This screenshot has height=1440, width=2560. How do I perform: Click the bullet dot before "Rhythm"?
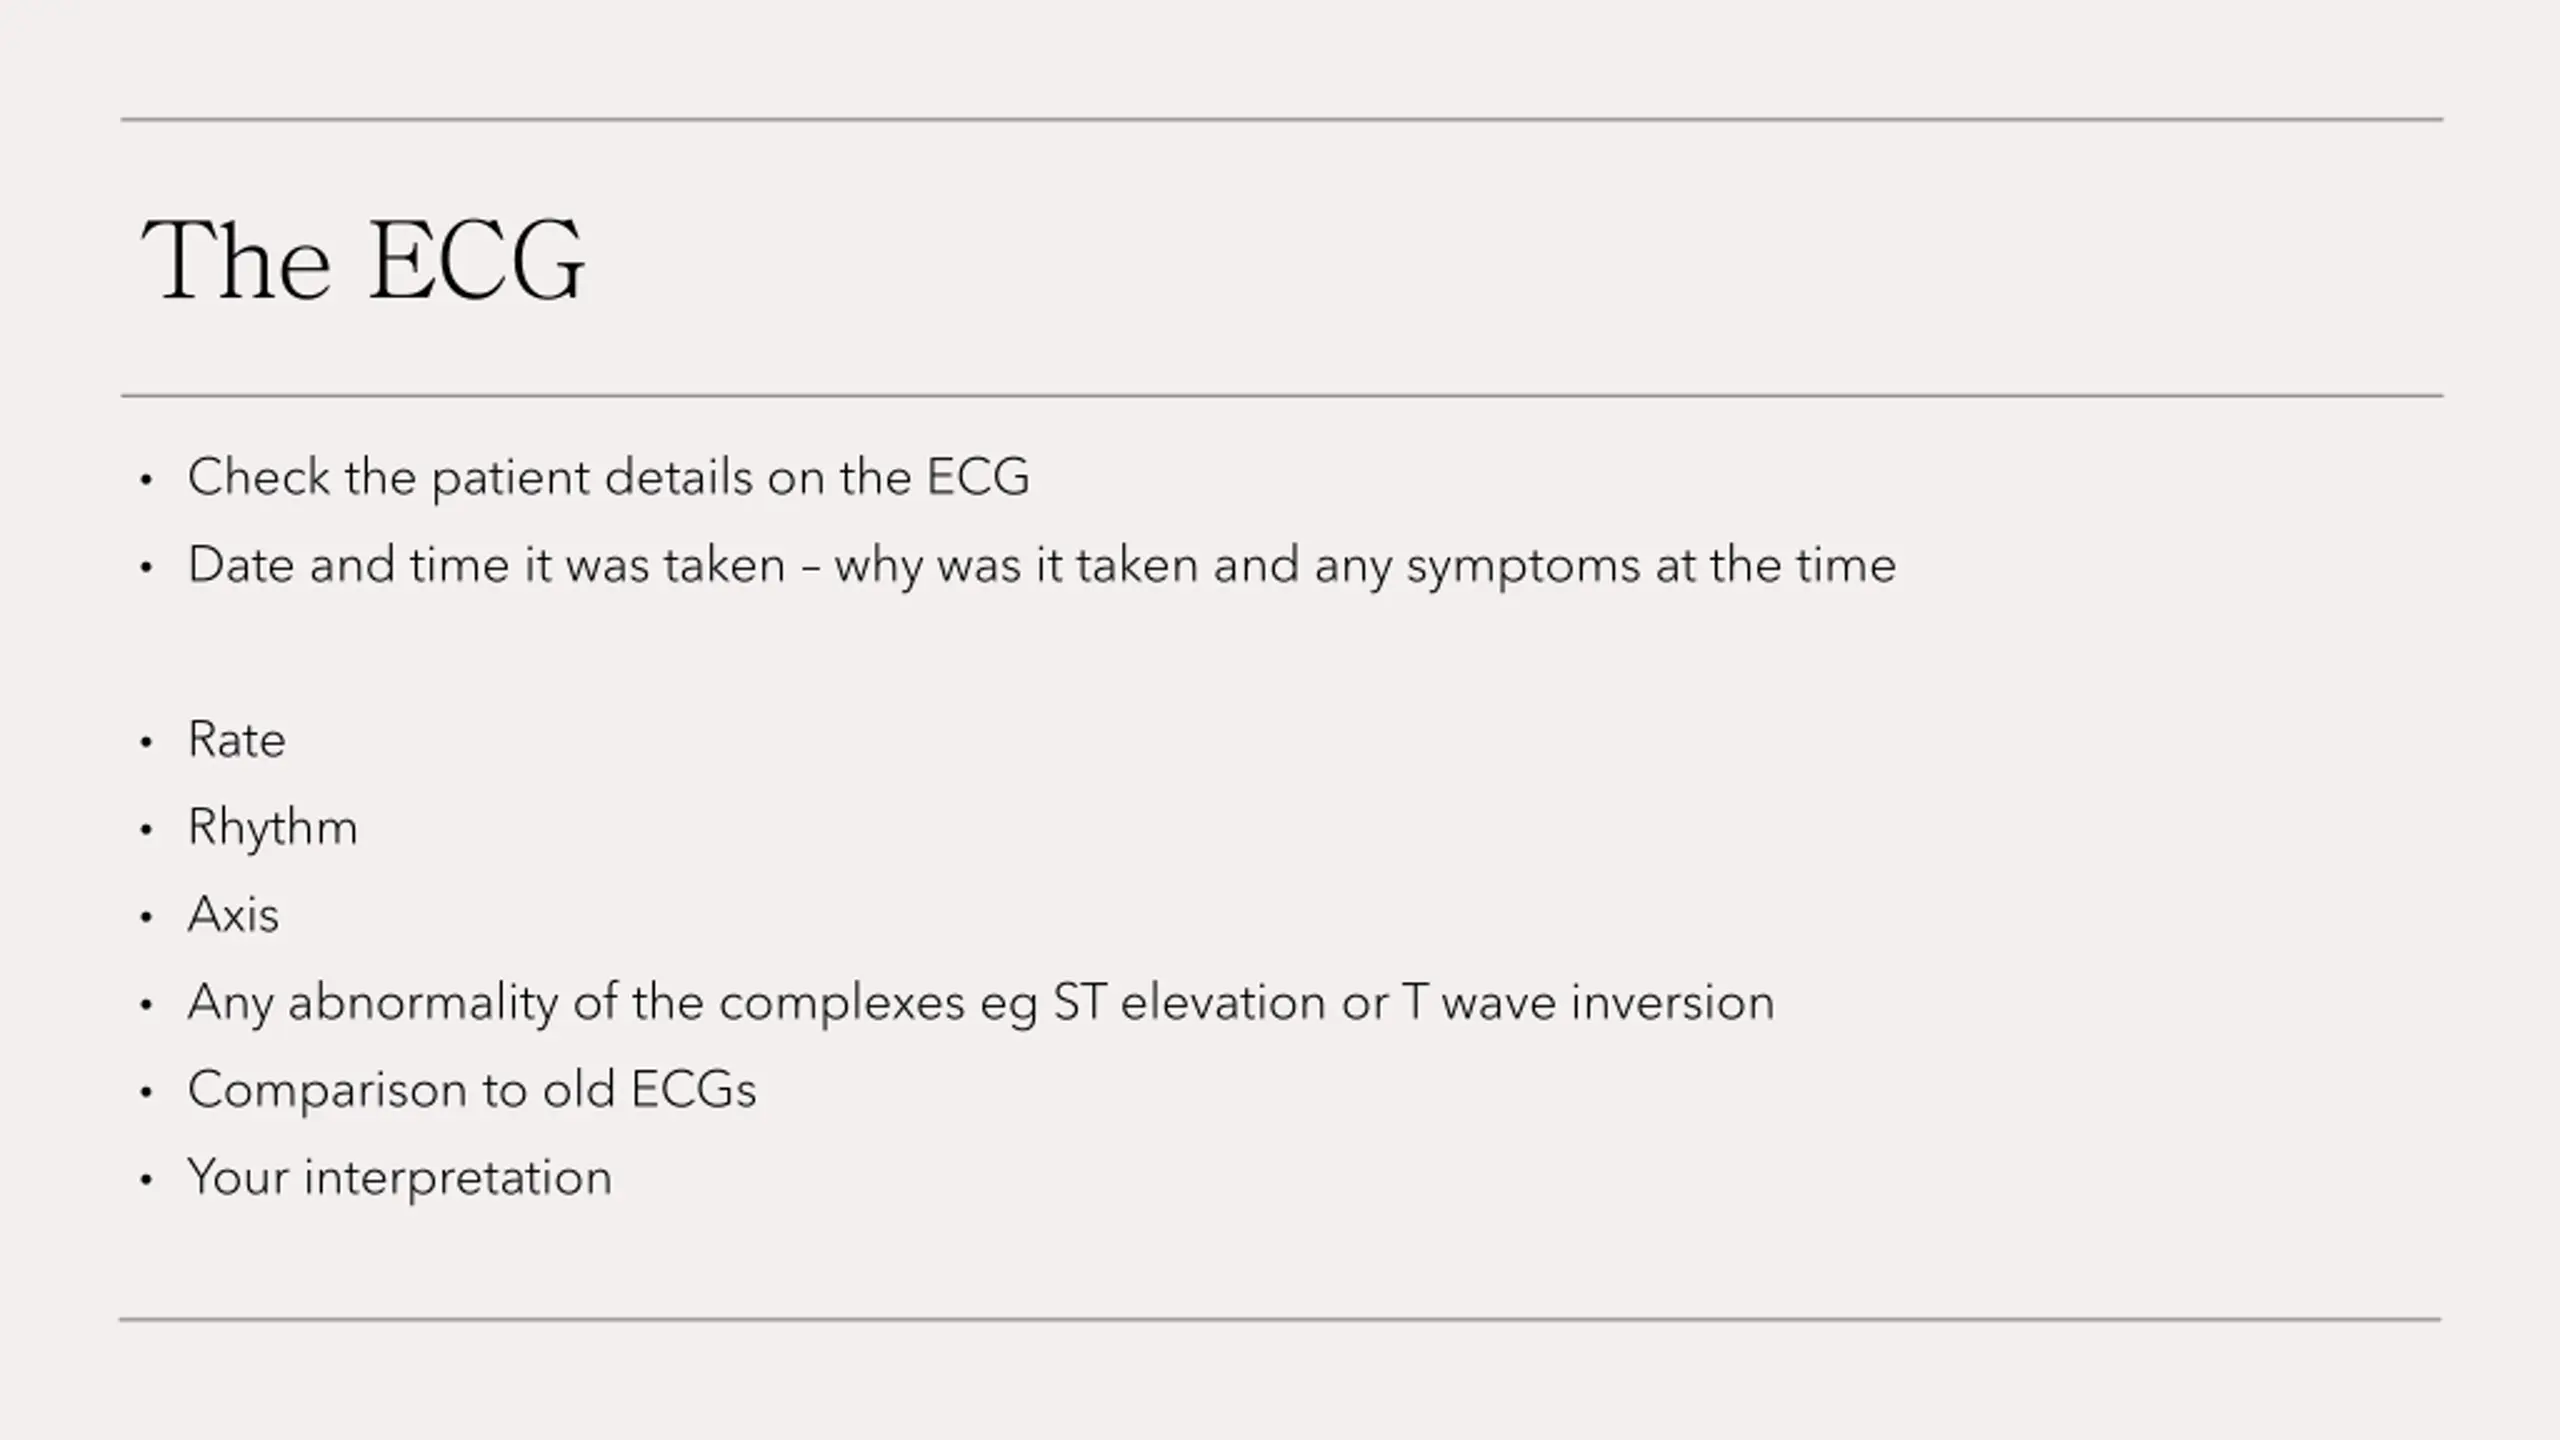[x=147, y=830]
